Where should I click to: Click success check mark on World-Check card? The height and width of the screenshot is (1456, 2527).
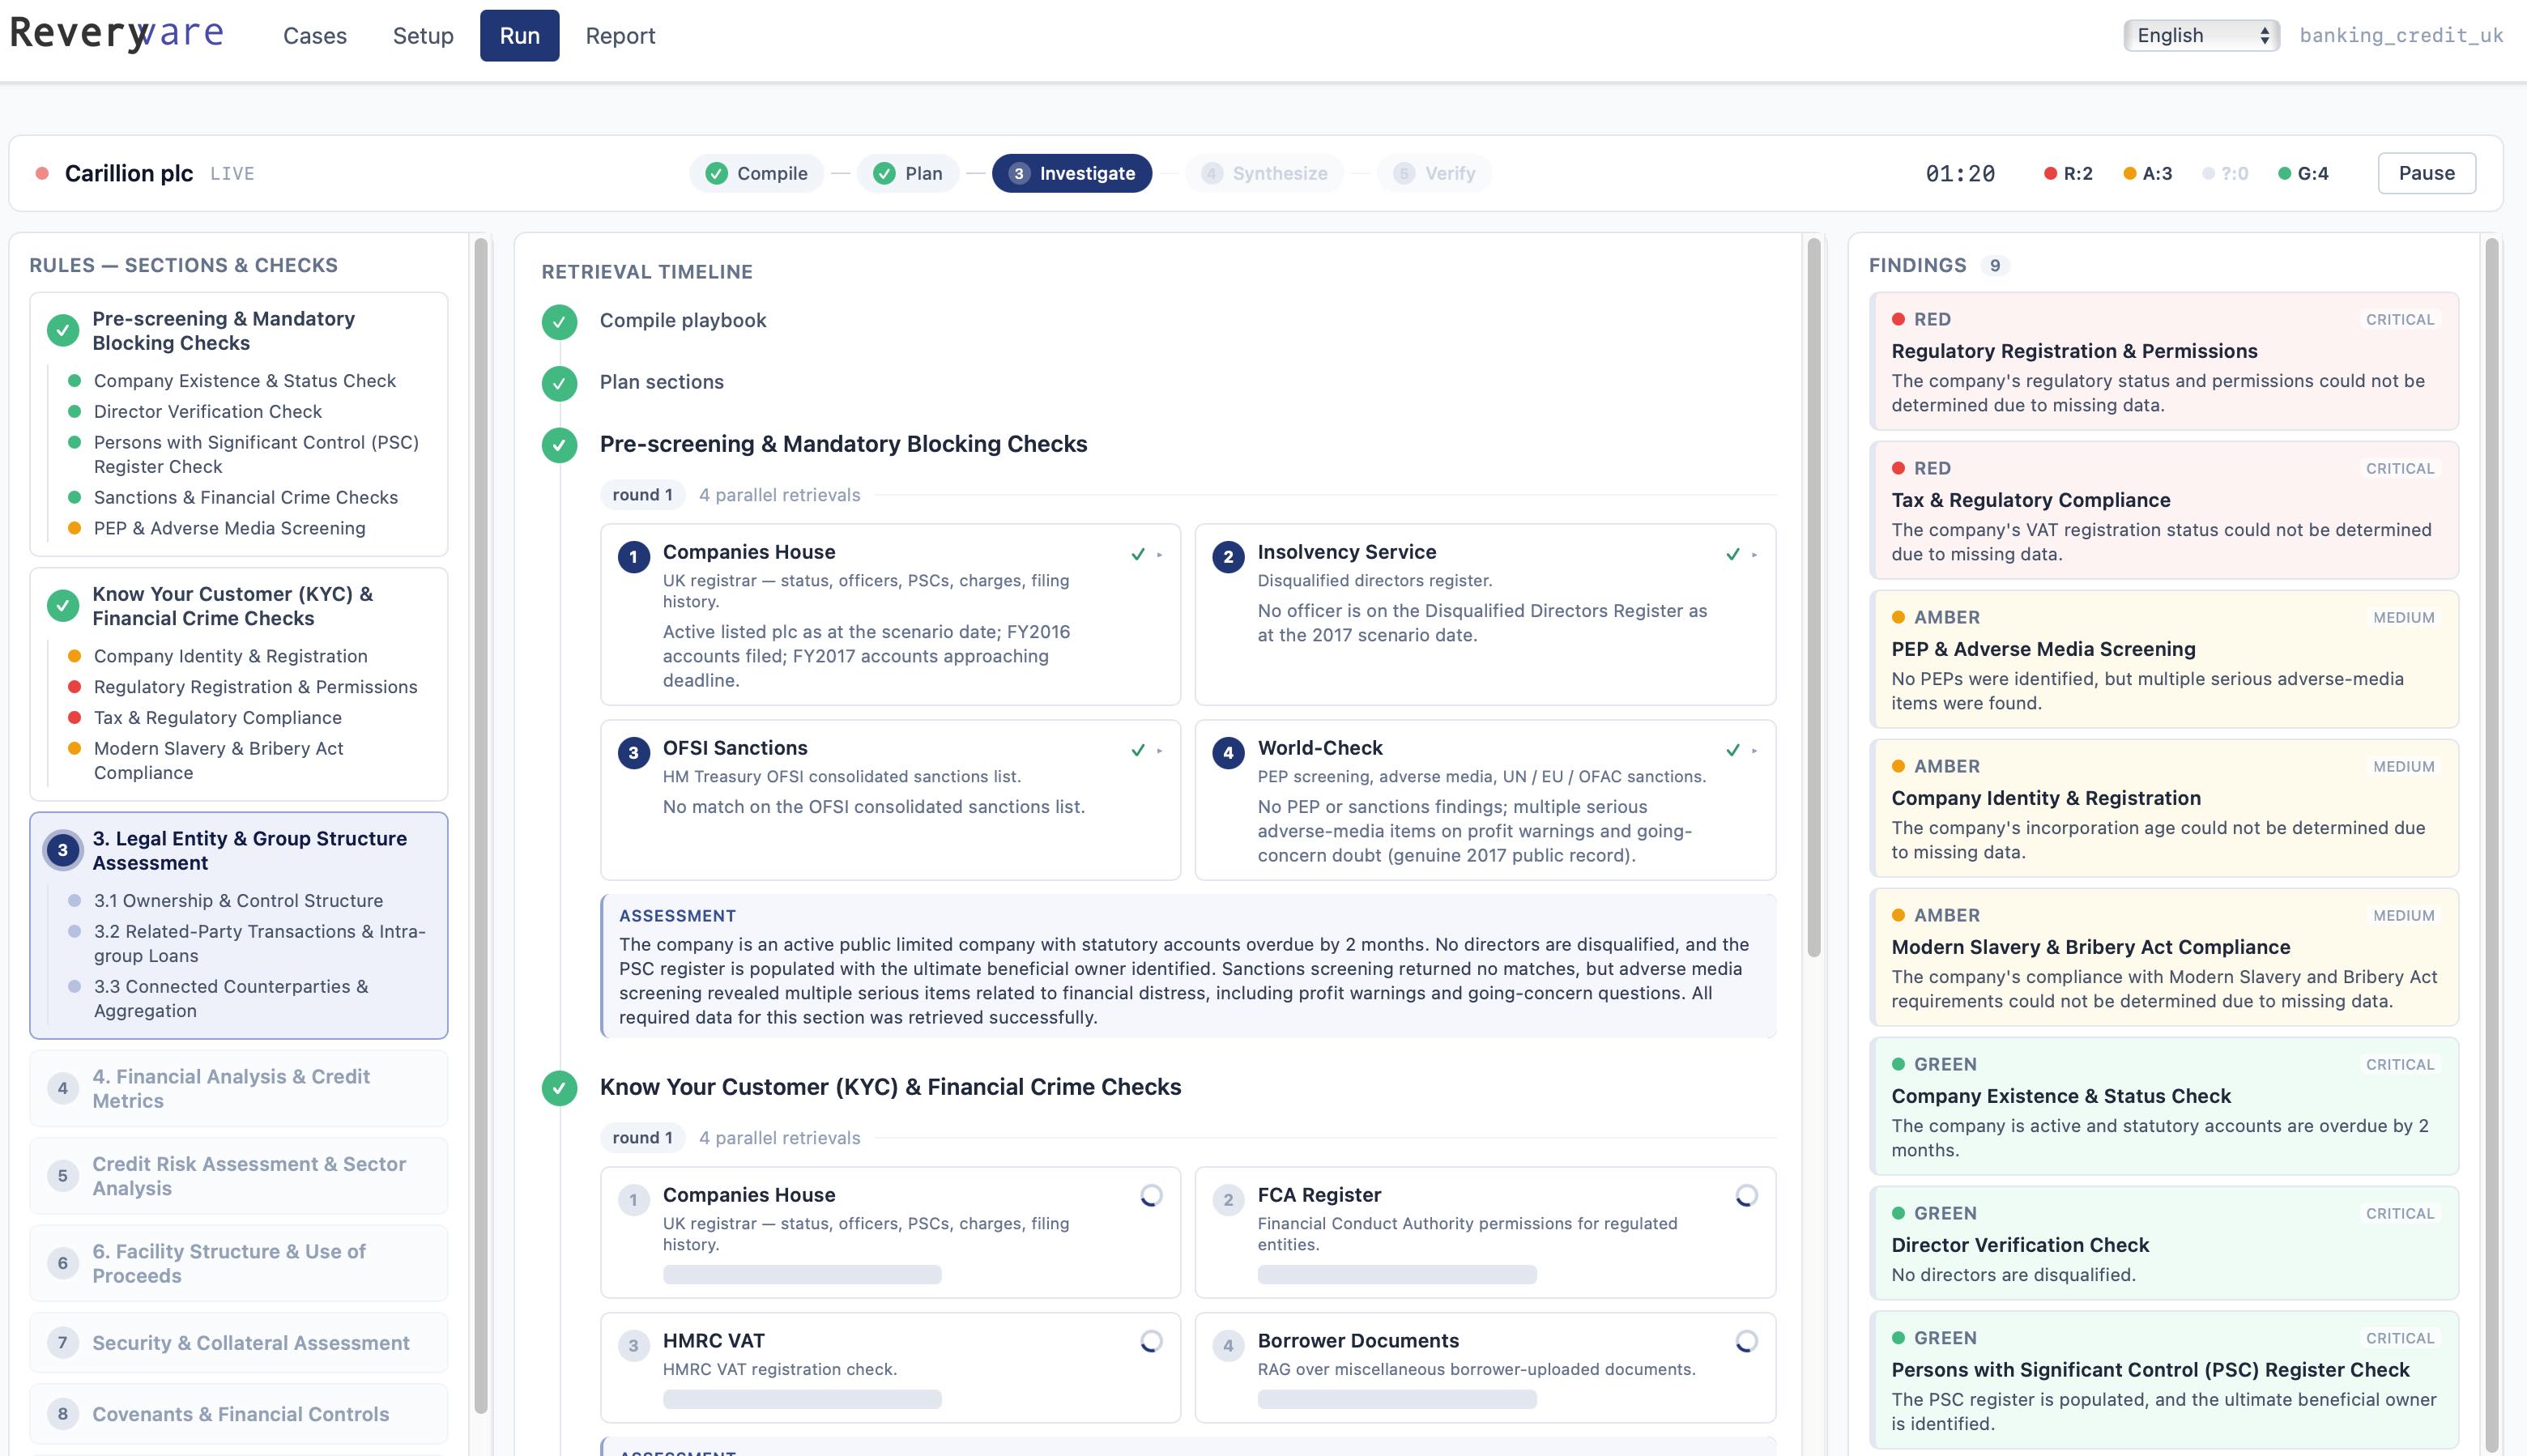[1733, 750]
